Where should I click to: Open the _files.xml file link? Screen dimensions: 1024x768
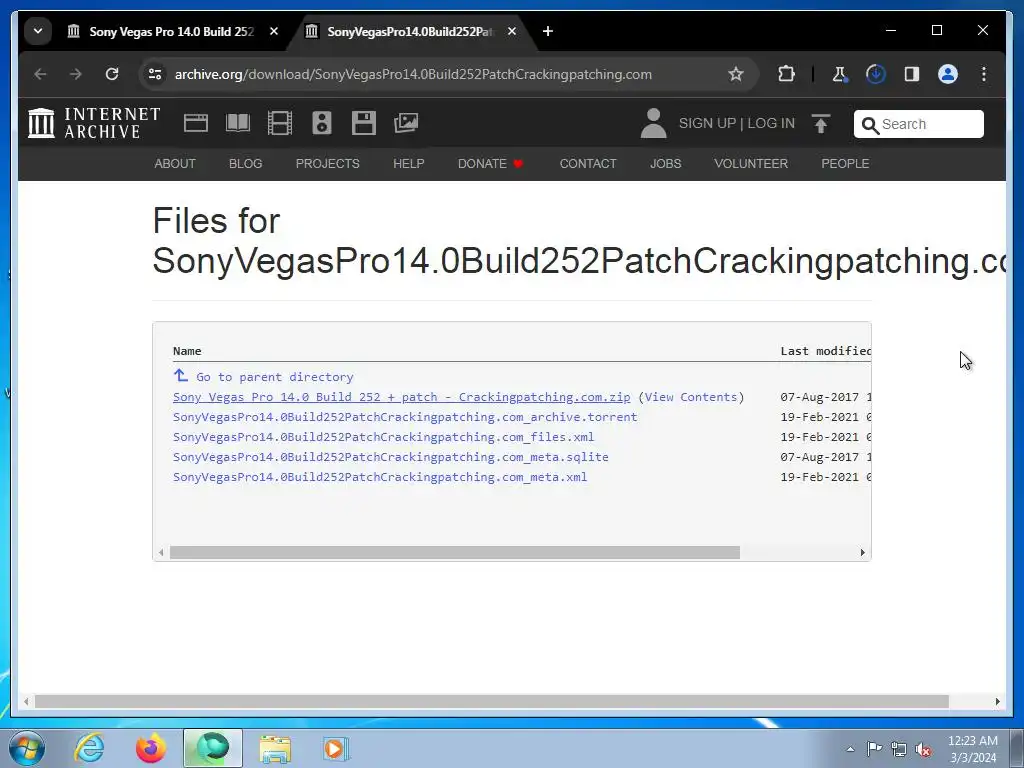coord(383,437)
